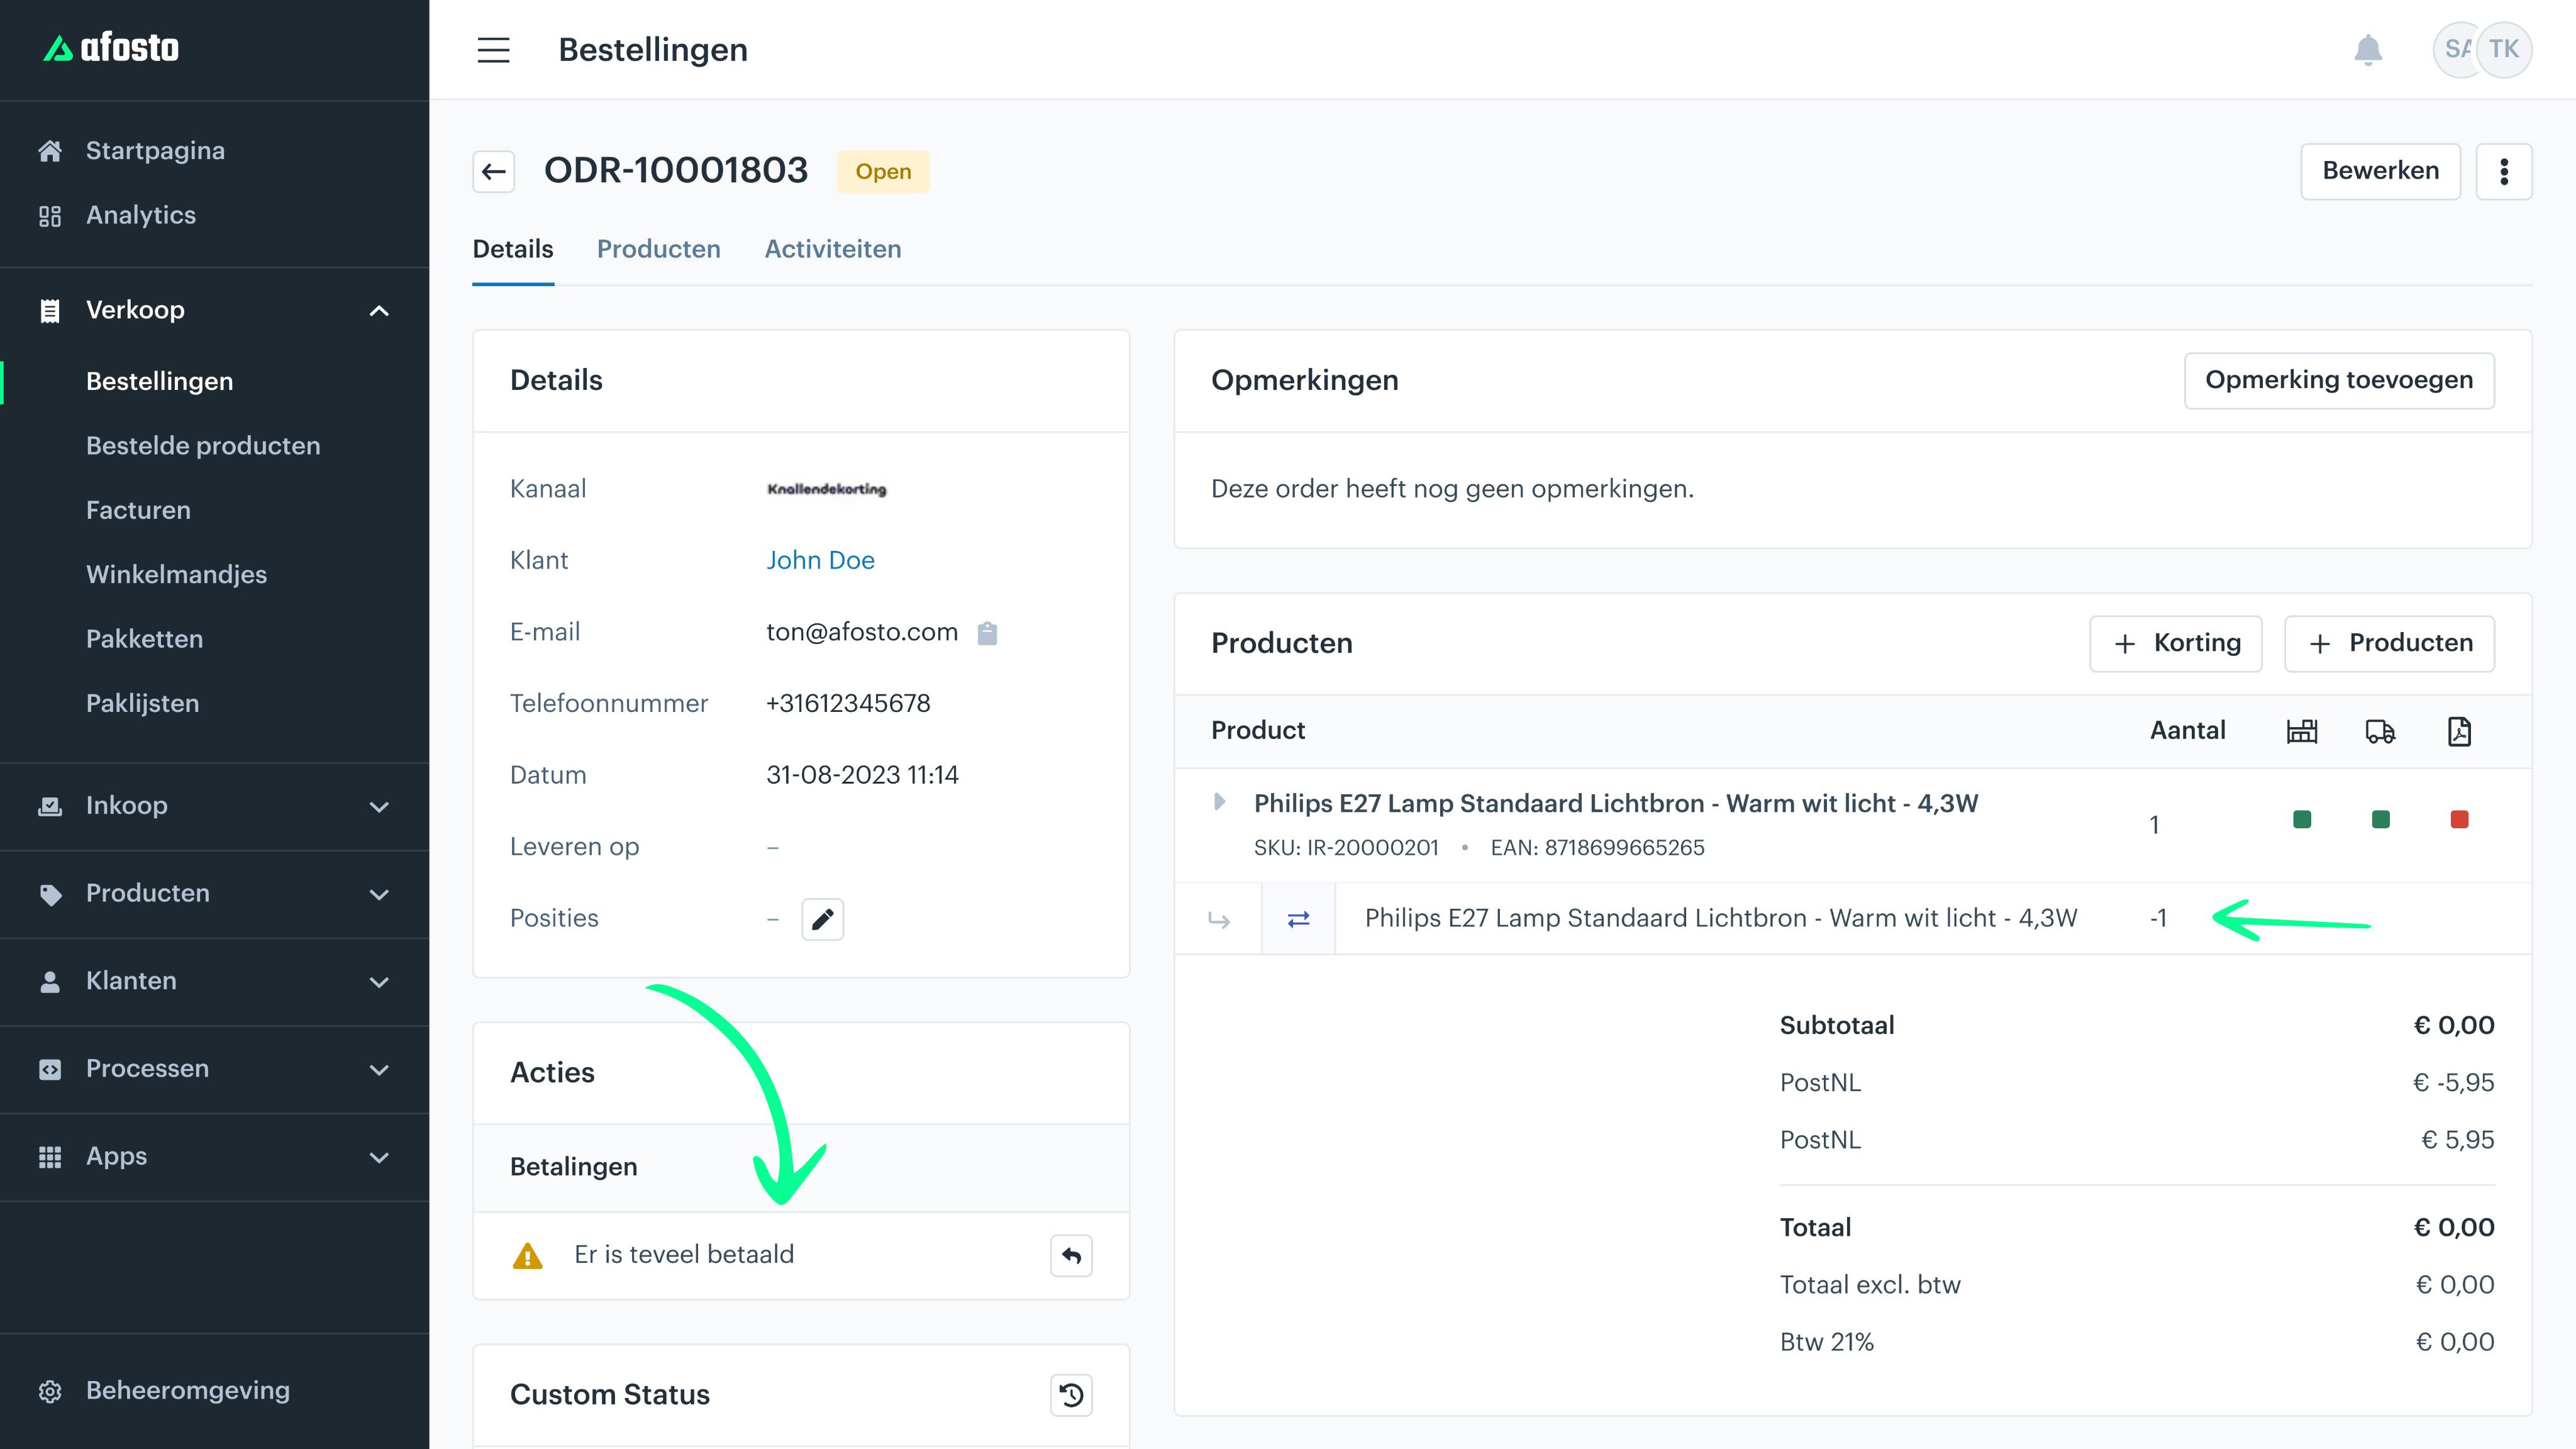
Task: Click the invoice document column icon
Action: pyautogui.click(x=2459, y=731)
